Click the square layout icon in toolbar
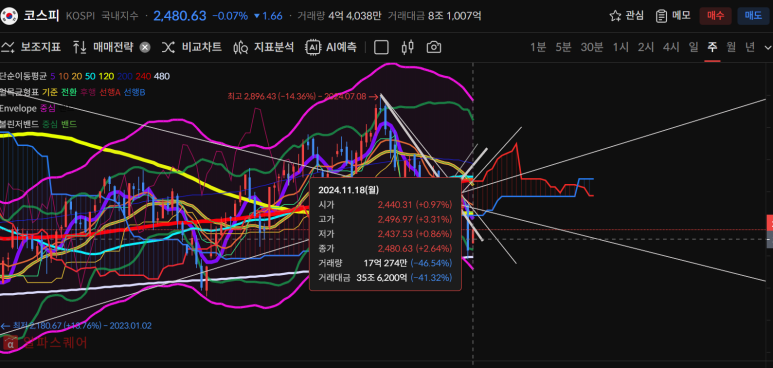Image resolution: width=773 pixels, height=368 pixels. click(x=381, y=47)
